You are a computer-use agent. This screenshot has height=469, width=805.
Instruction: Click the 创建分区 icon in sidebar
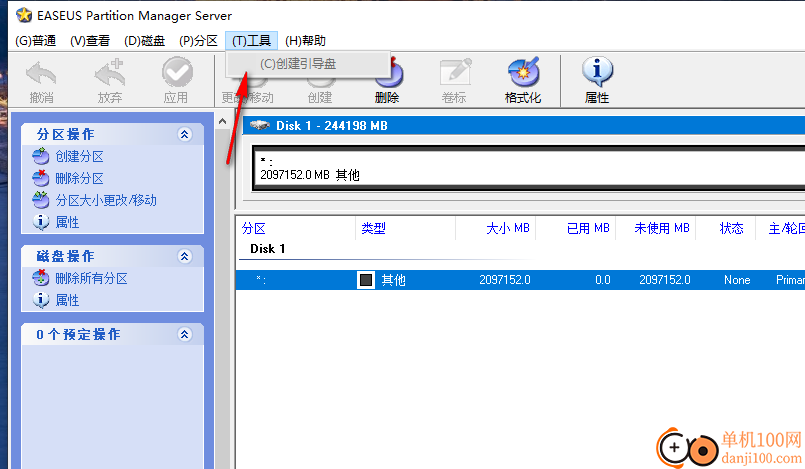(41, 155)
